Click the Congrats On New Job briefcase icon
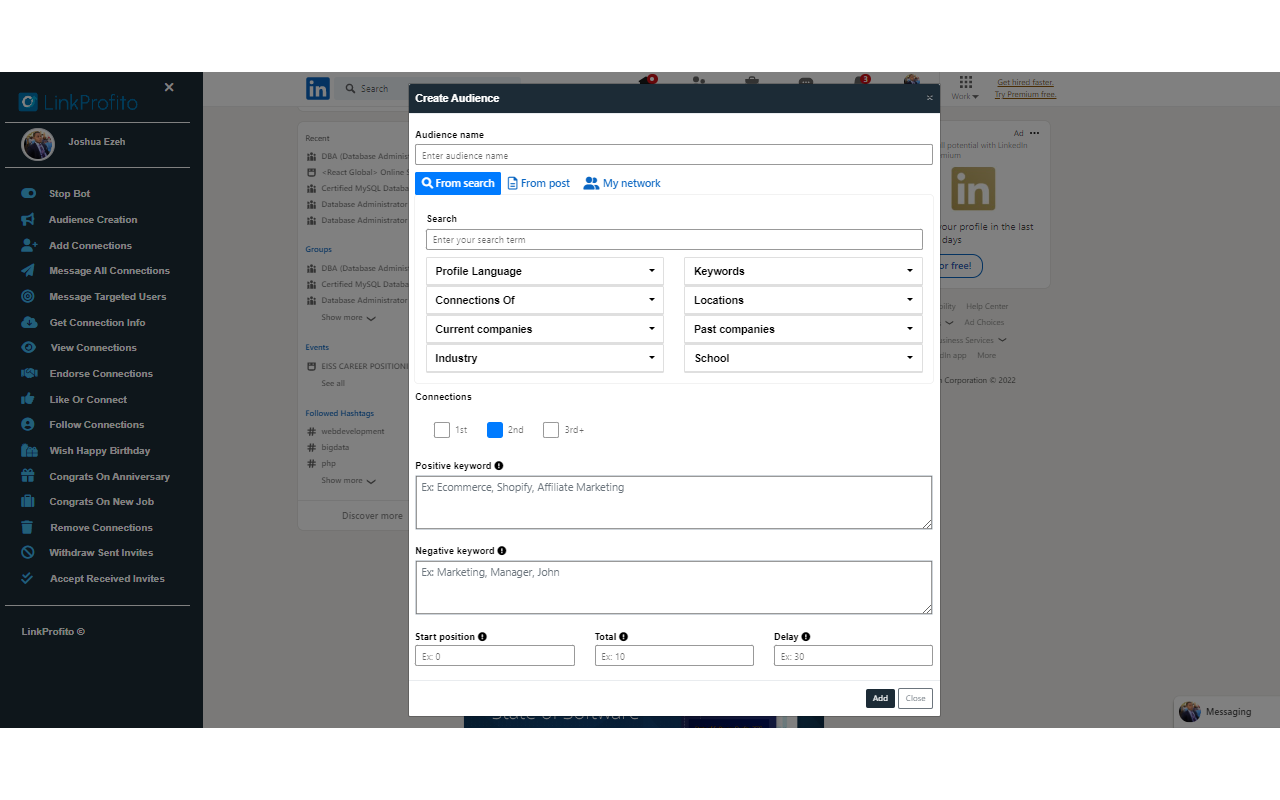Screen dimensions: 1280x800 tap(28, 502)
